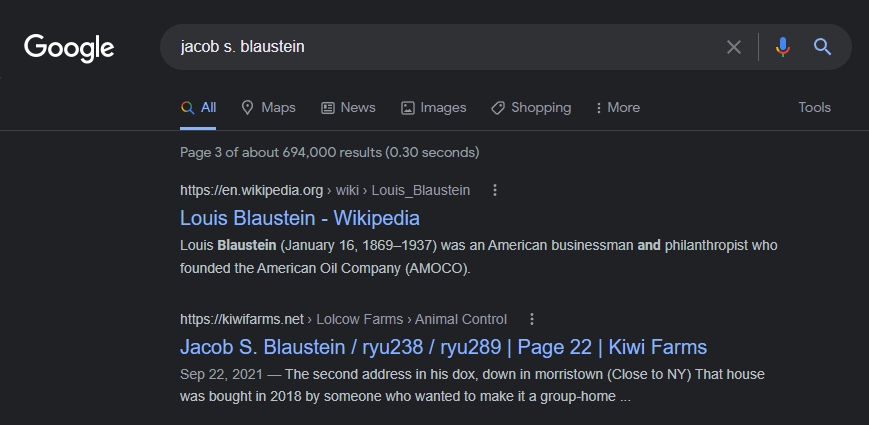Select the All results tab
This screenshot has width=869, height=425.
[x=199, y=108]
